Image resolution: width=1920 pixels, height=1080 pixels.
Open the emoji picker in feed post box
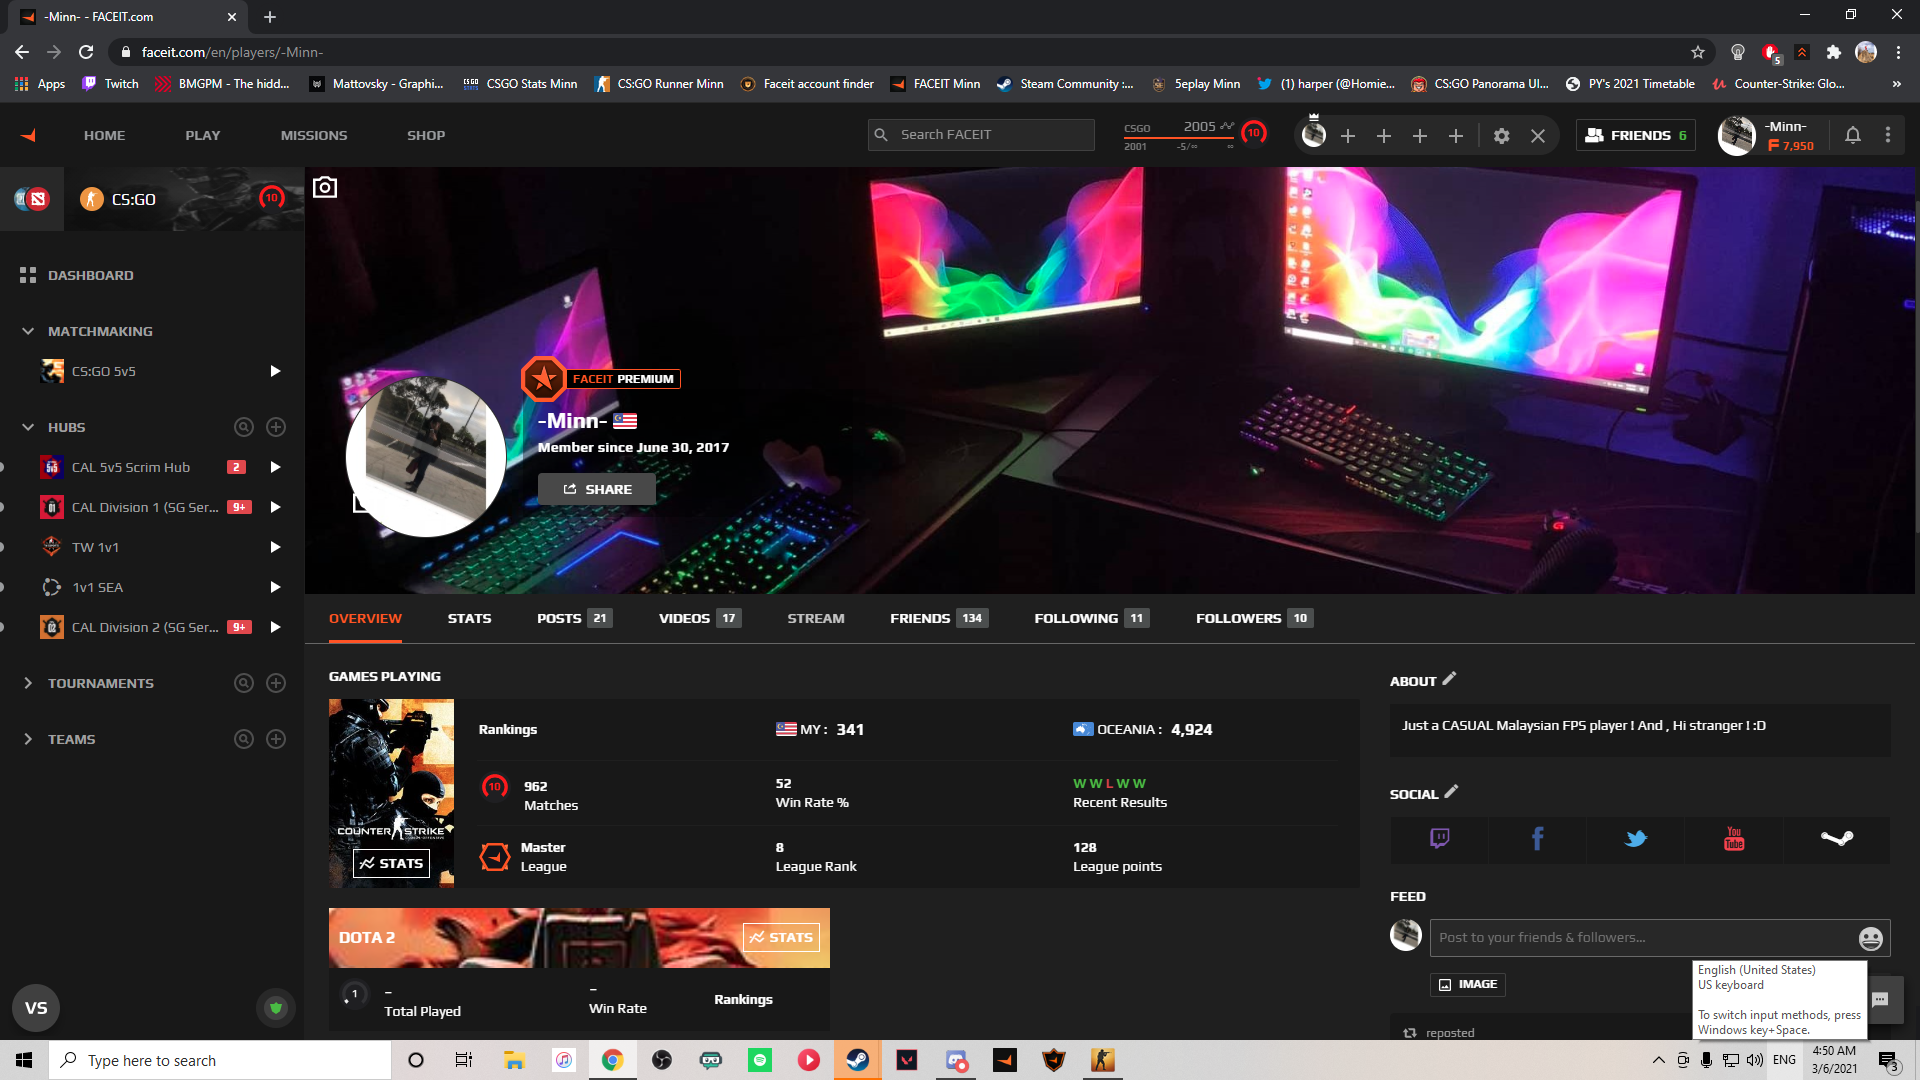pyautogui.click(x=1870, y=938)
